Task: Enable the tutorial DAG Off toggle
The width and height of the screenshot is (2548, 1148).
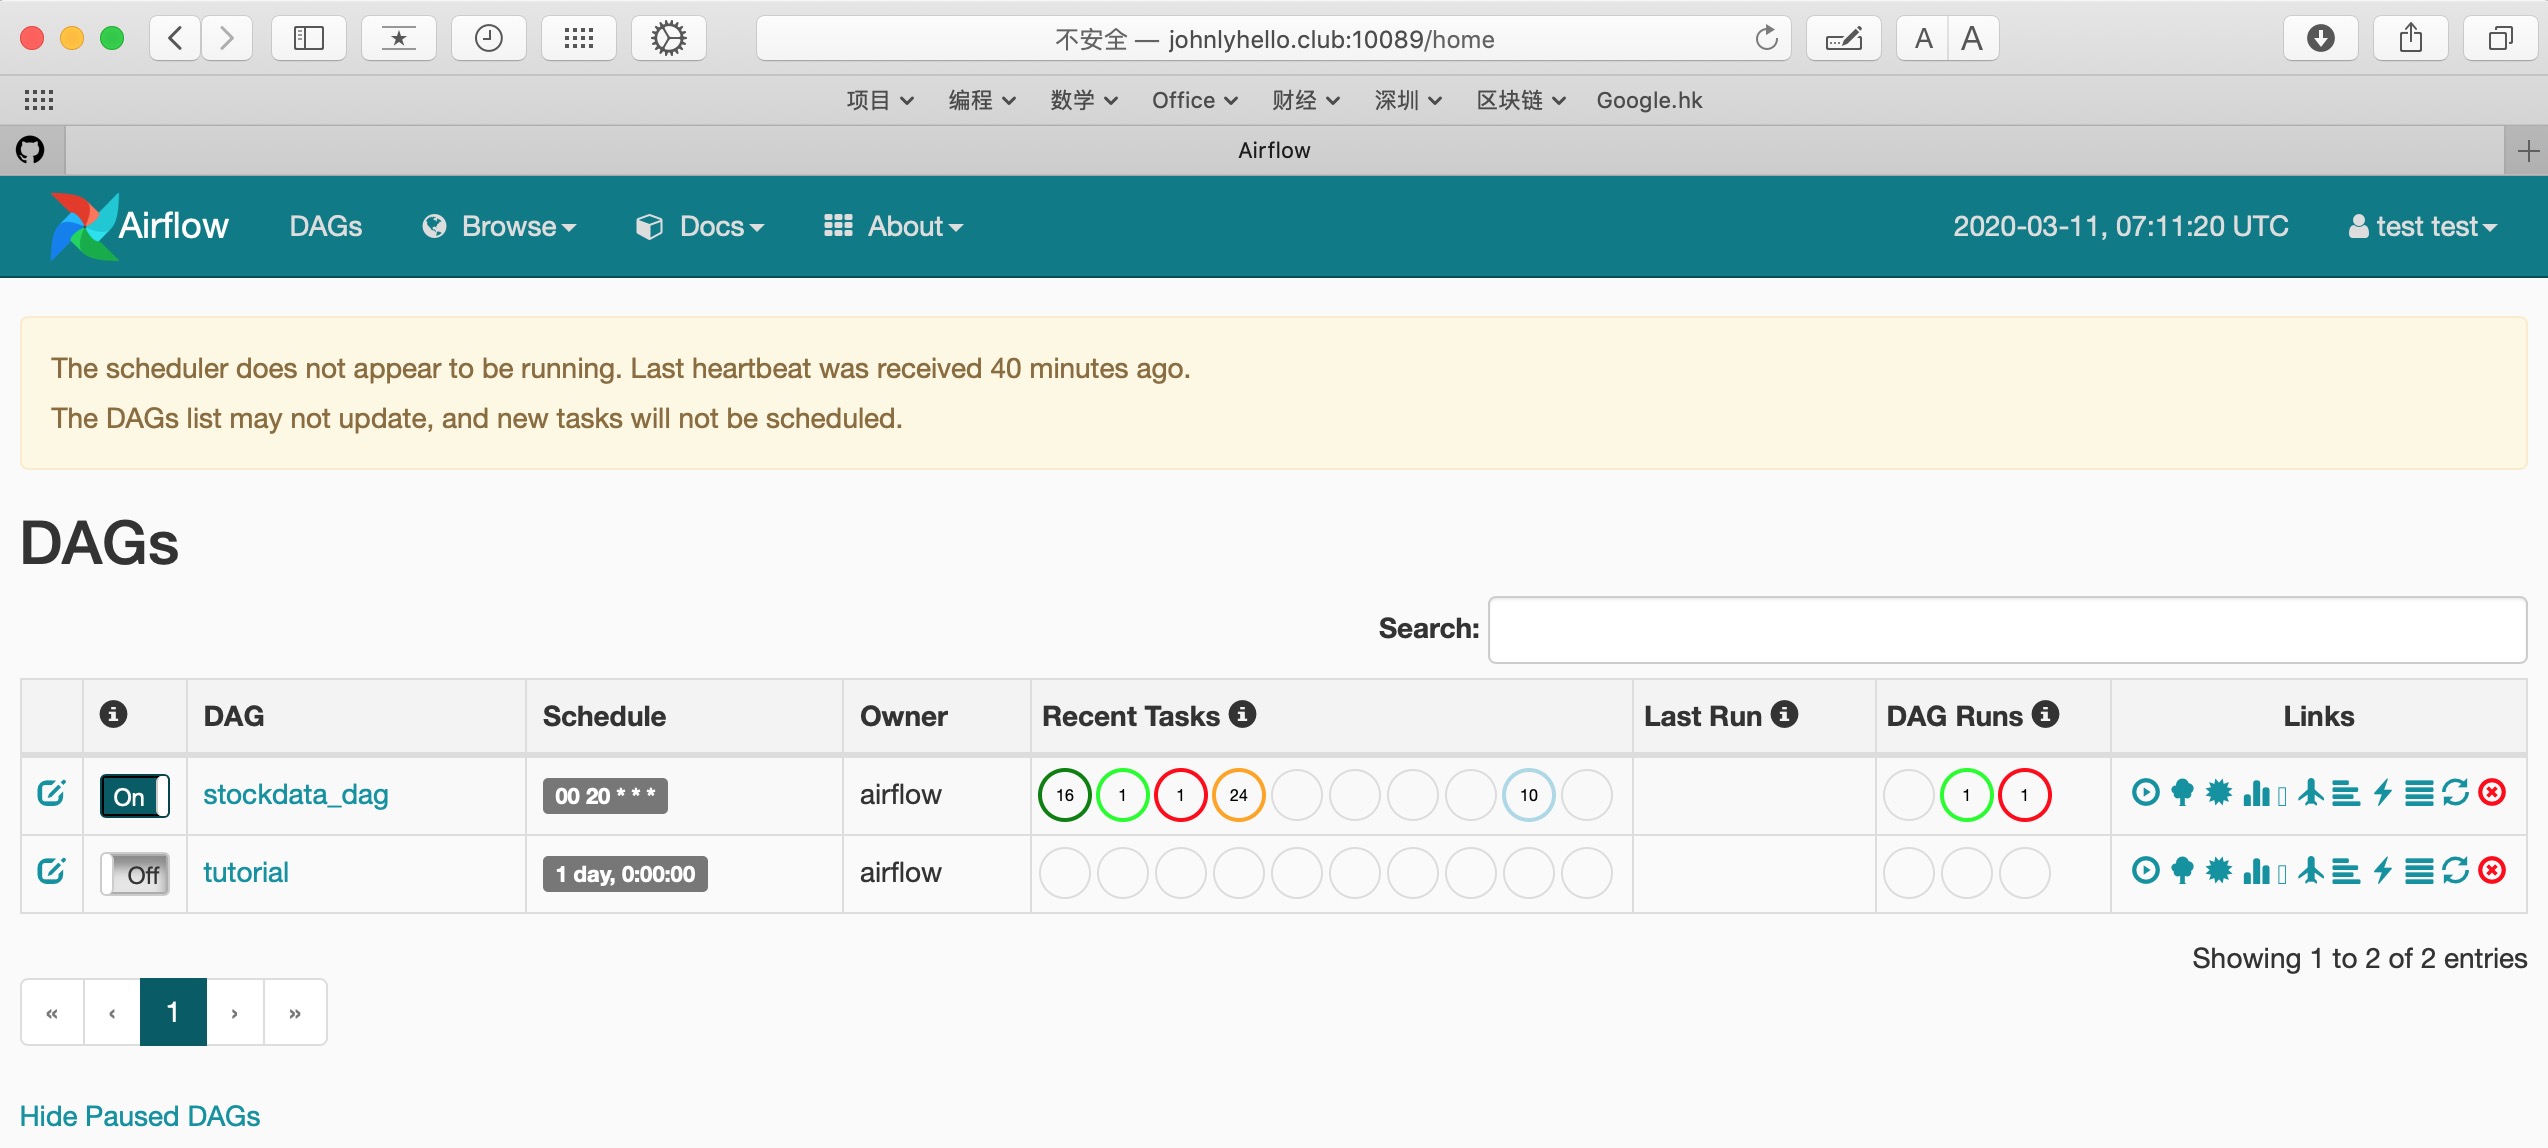Action: (x=134, y=874)
